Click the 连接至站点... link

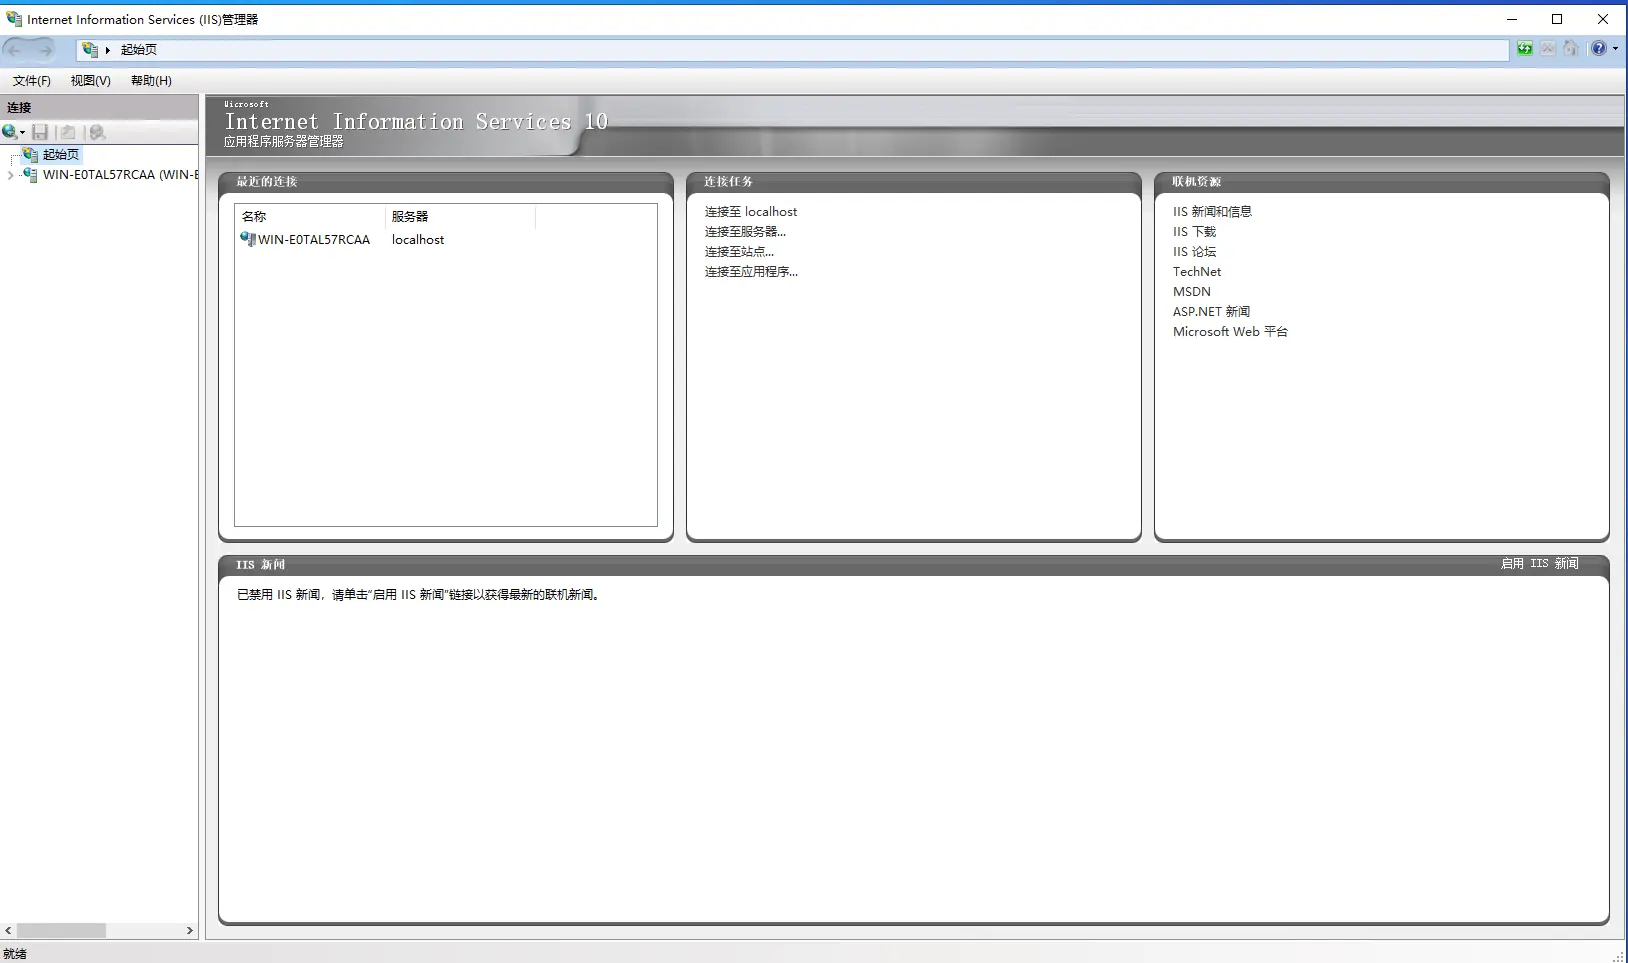pos(739,251)
